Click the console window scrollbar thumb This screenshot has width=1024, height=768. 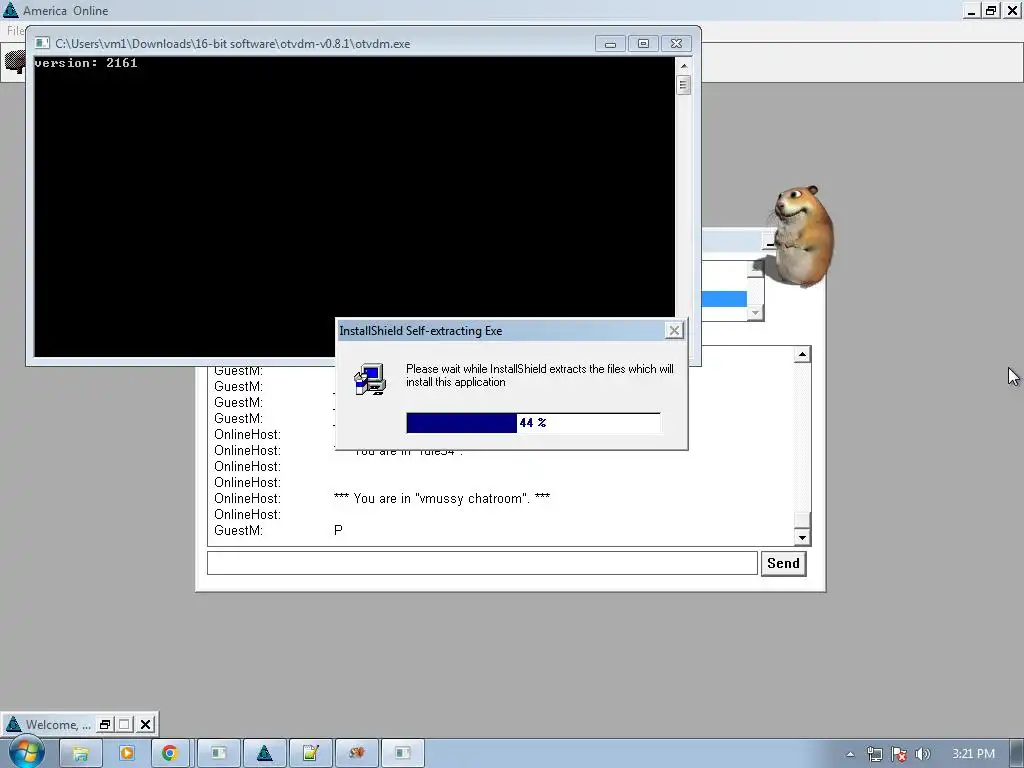684,85
